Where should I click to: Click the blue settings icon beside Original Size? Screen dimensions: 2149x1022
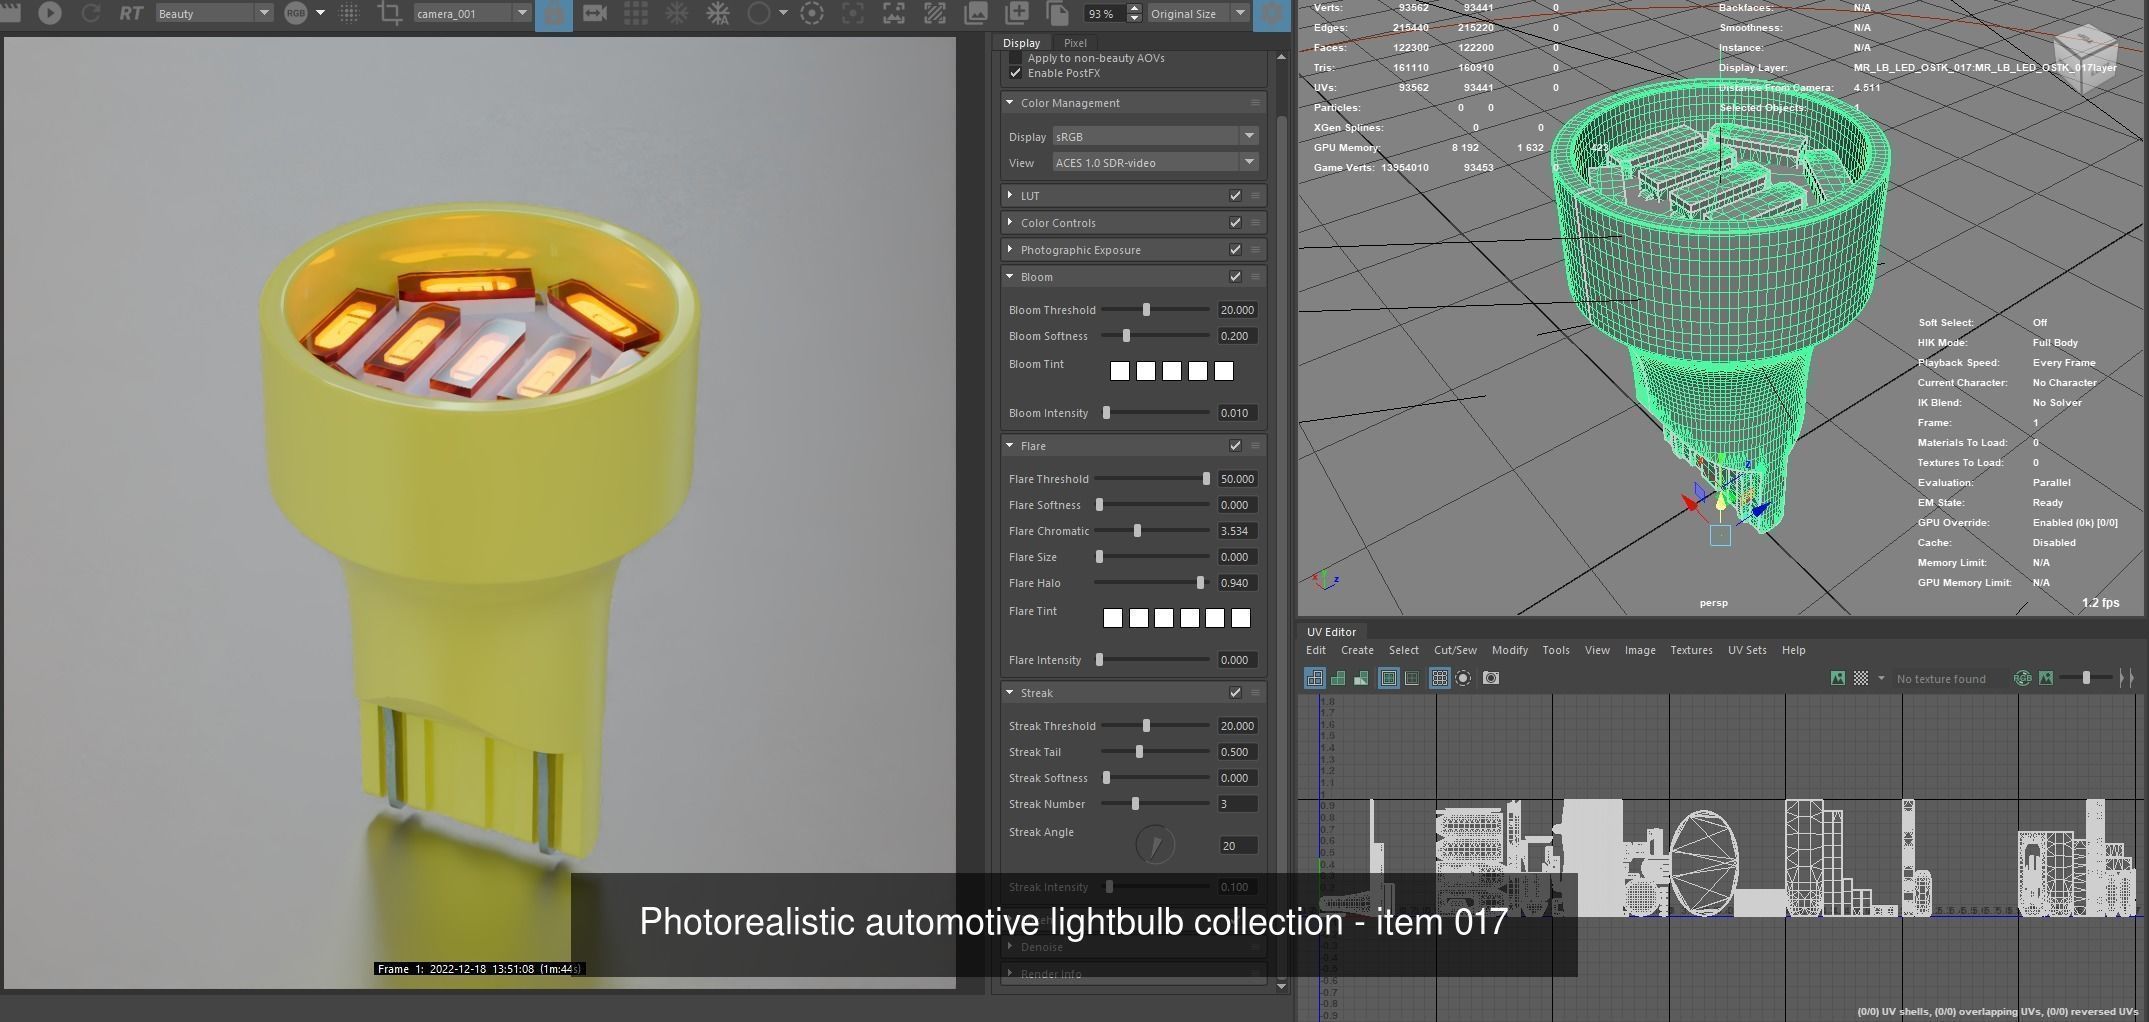tap(1272, 14)
